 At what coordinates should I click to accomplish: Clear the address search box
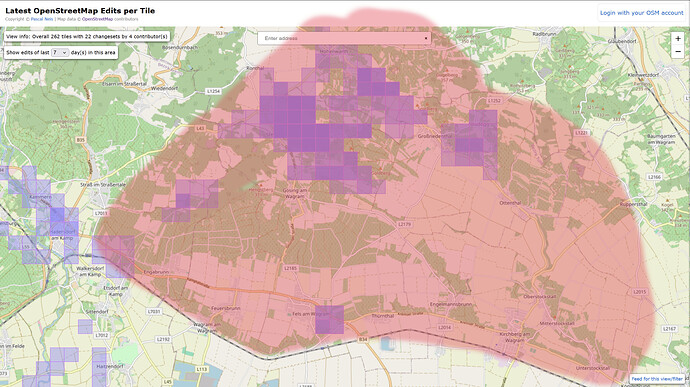pyautogui.click(x=426, y=38)
